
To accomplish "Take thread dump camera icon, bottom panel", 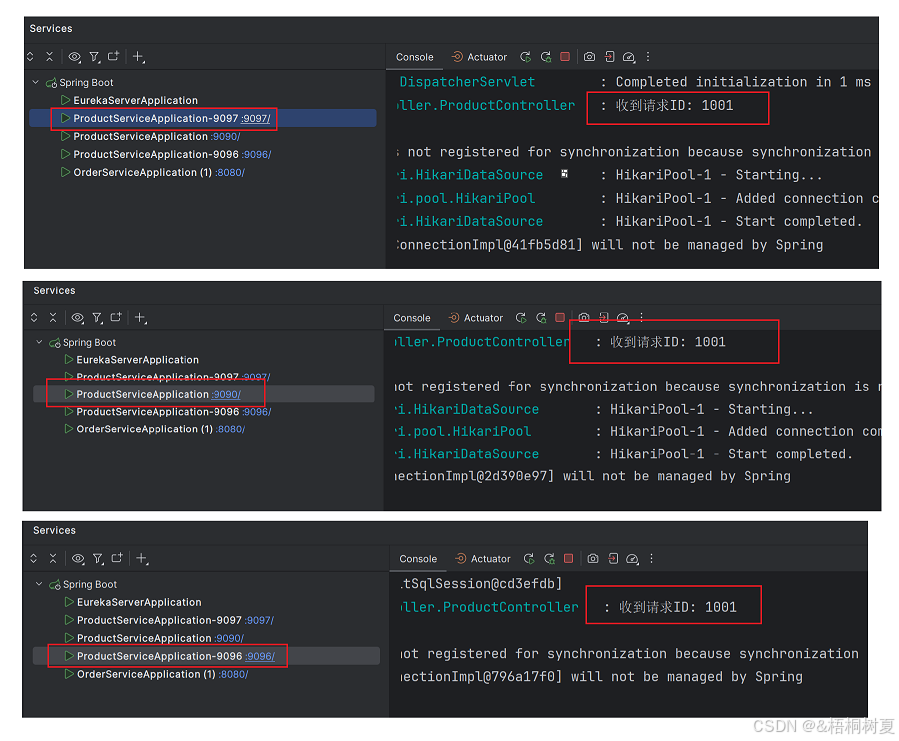I will (x=593, y=559).
